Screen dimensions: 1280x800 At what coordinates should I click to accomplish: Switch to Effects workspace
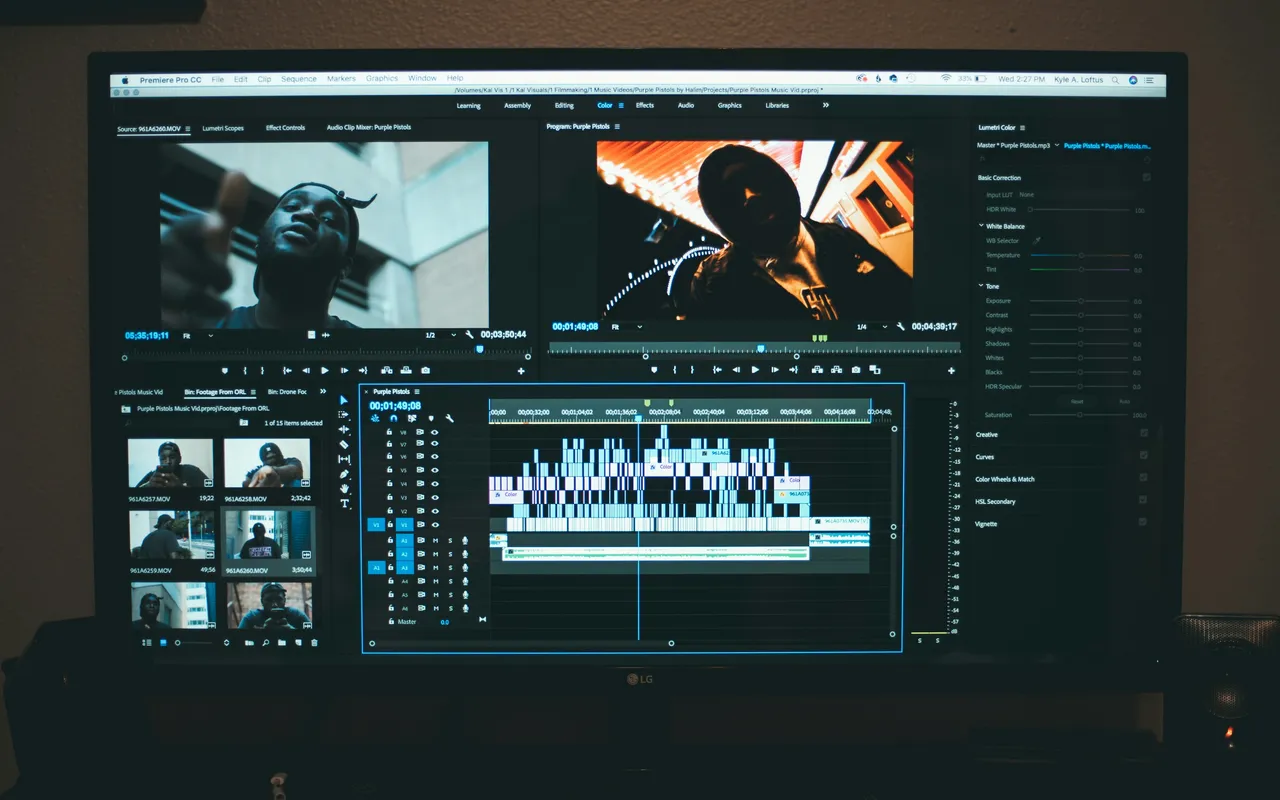645,105
